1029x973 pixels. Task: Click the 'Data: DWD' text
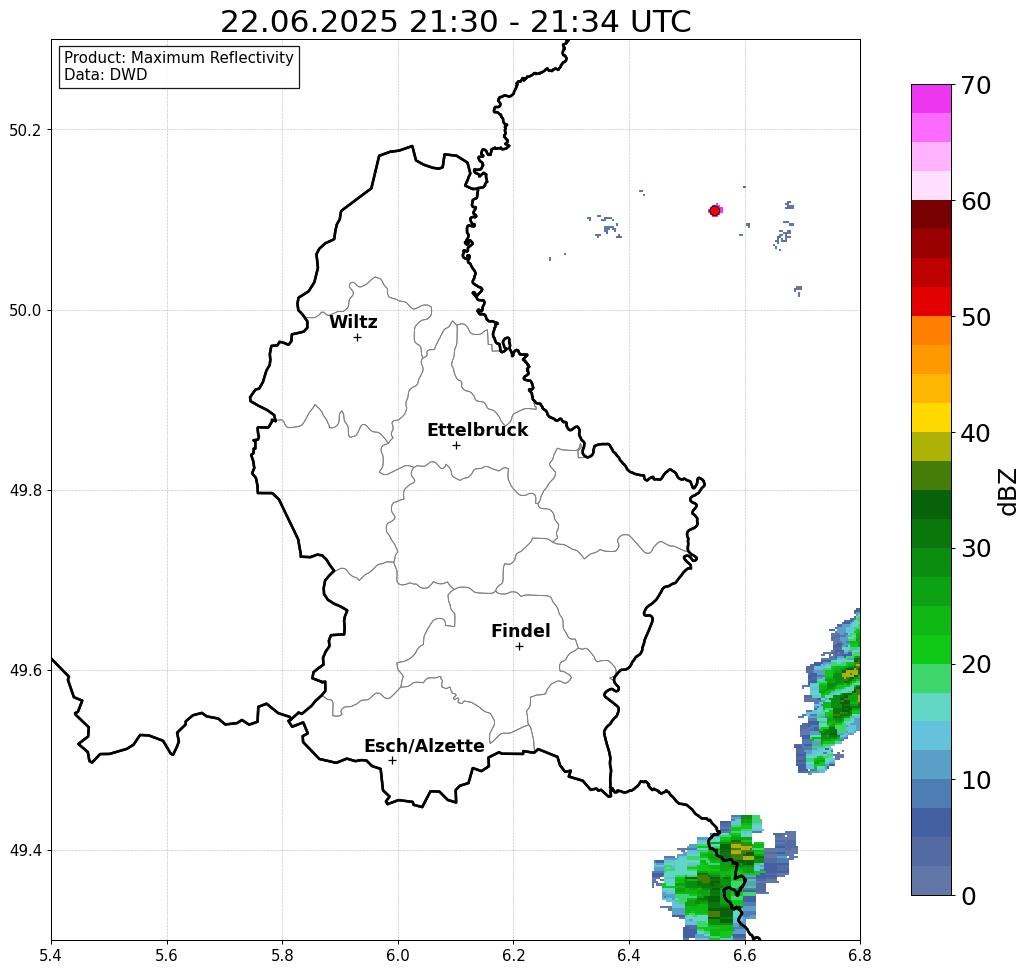pyautogui.click(x=106, y=75)
